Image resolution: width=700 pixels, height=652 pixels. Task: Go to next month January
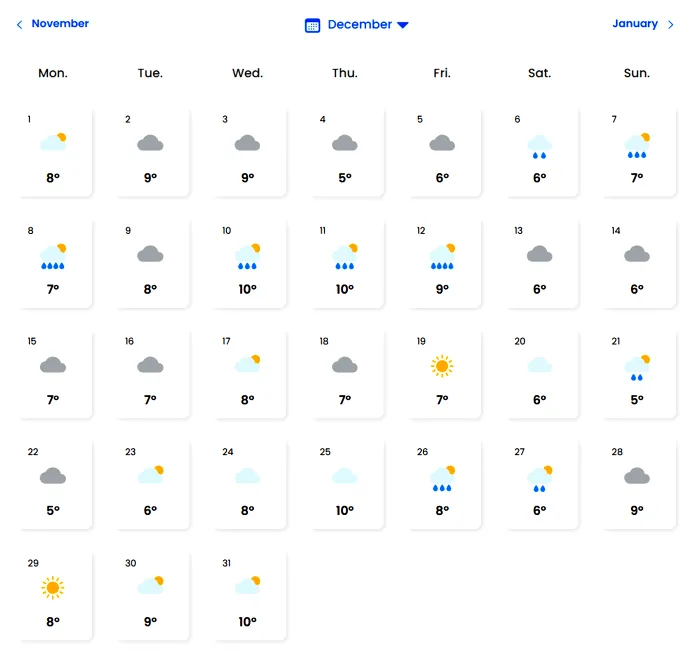click(x=635, y=24)
